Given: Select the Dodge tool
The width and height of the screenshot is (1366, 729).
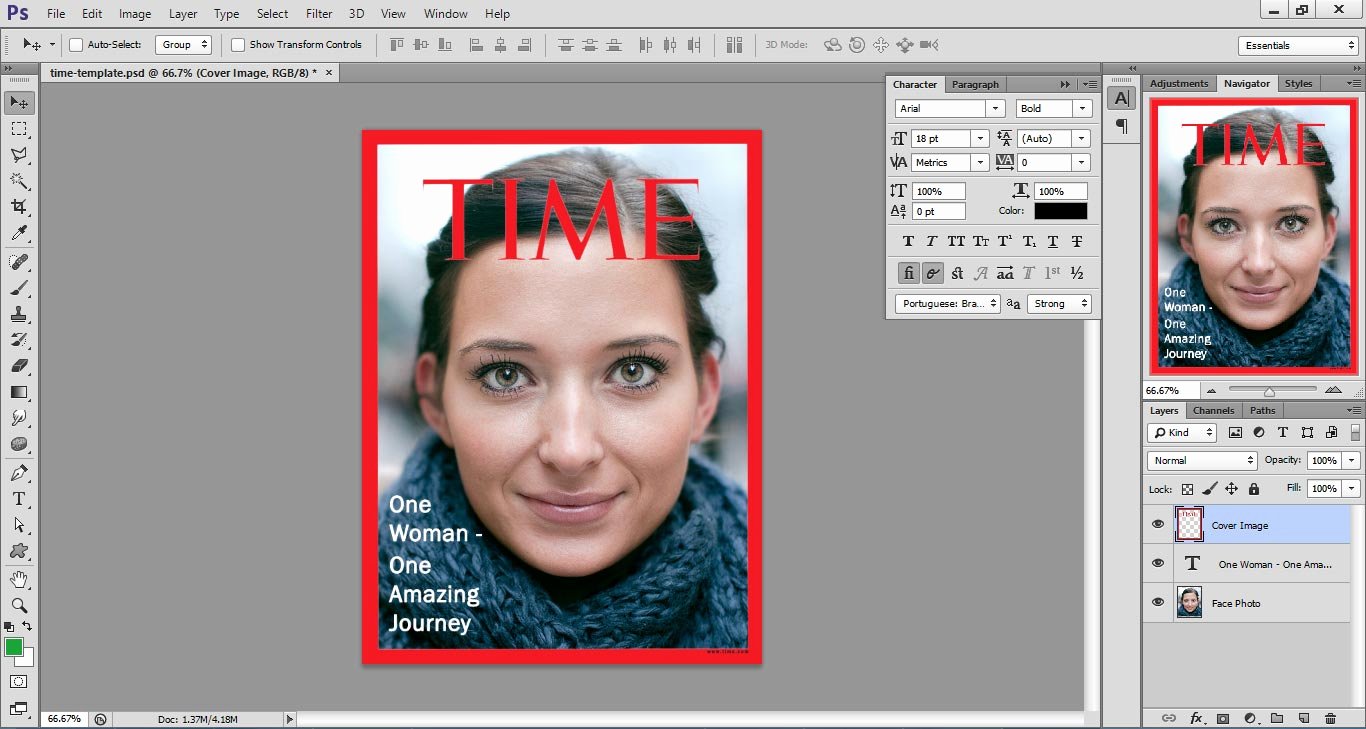Looking at the screenshot, I should (19, 444).
